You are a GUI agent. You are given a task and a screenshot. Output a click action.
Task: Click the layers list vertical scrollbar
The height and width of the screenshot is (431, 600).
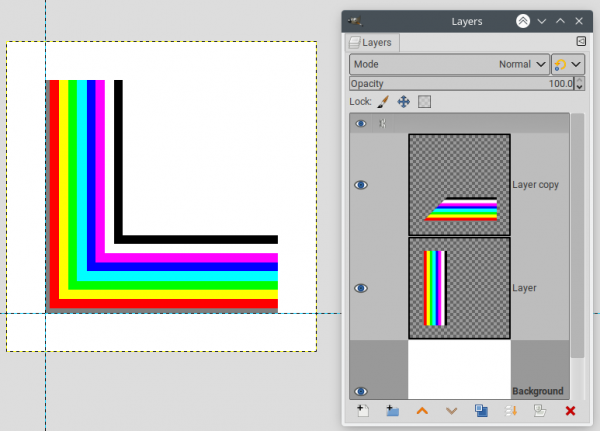click(x=577, y=235)
